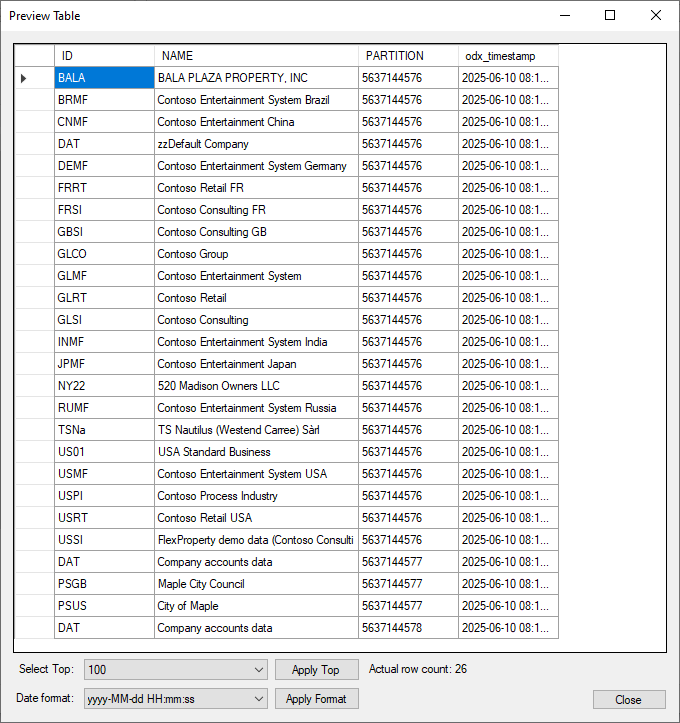
Task: Select the GLMF ID cell
Action: tap(104, 276)
